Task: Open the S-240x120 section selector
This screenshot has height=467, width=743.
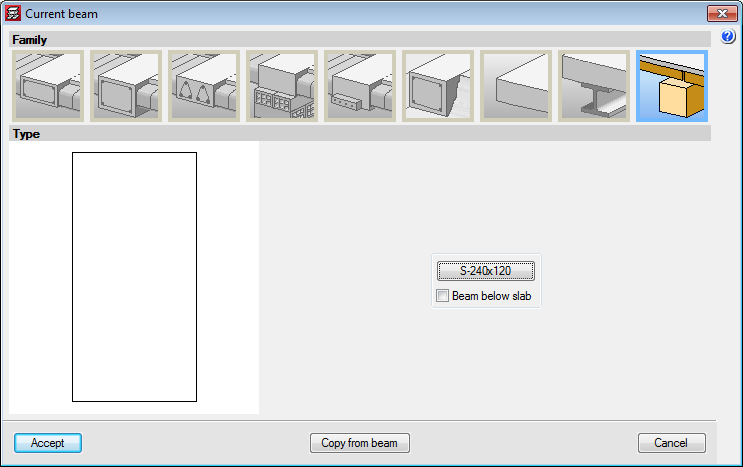Action: [486, 271]
